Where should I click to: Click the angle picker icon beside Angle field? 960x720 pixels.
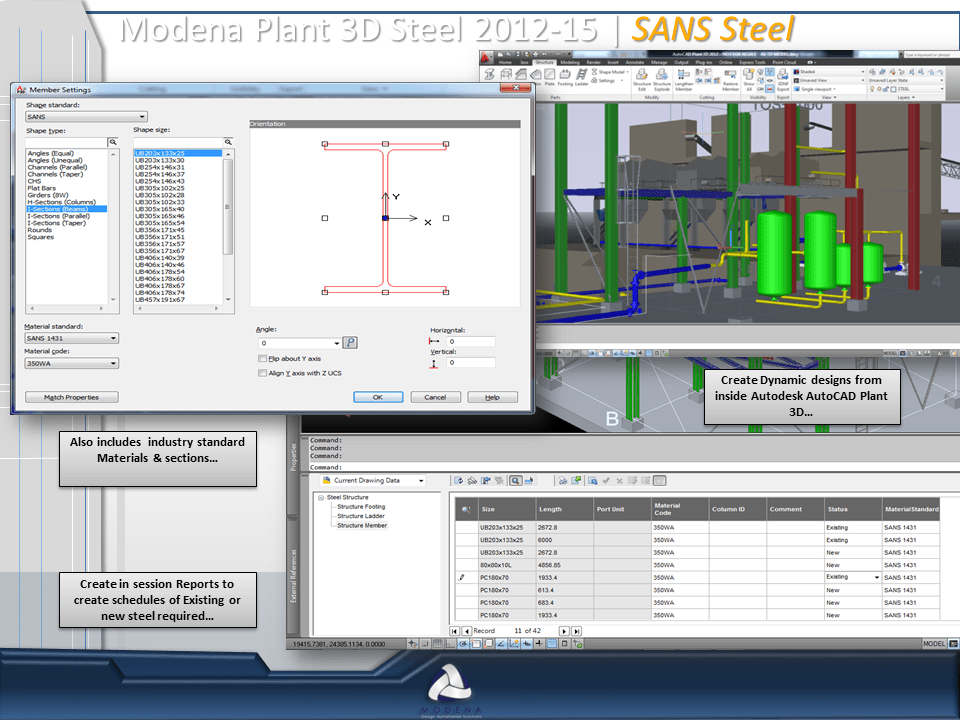[350, 343]
